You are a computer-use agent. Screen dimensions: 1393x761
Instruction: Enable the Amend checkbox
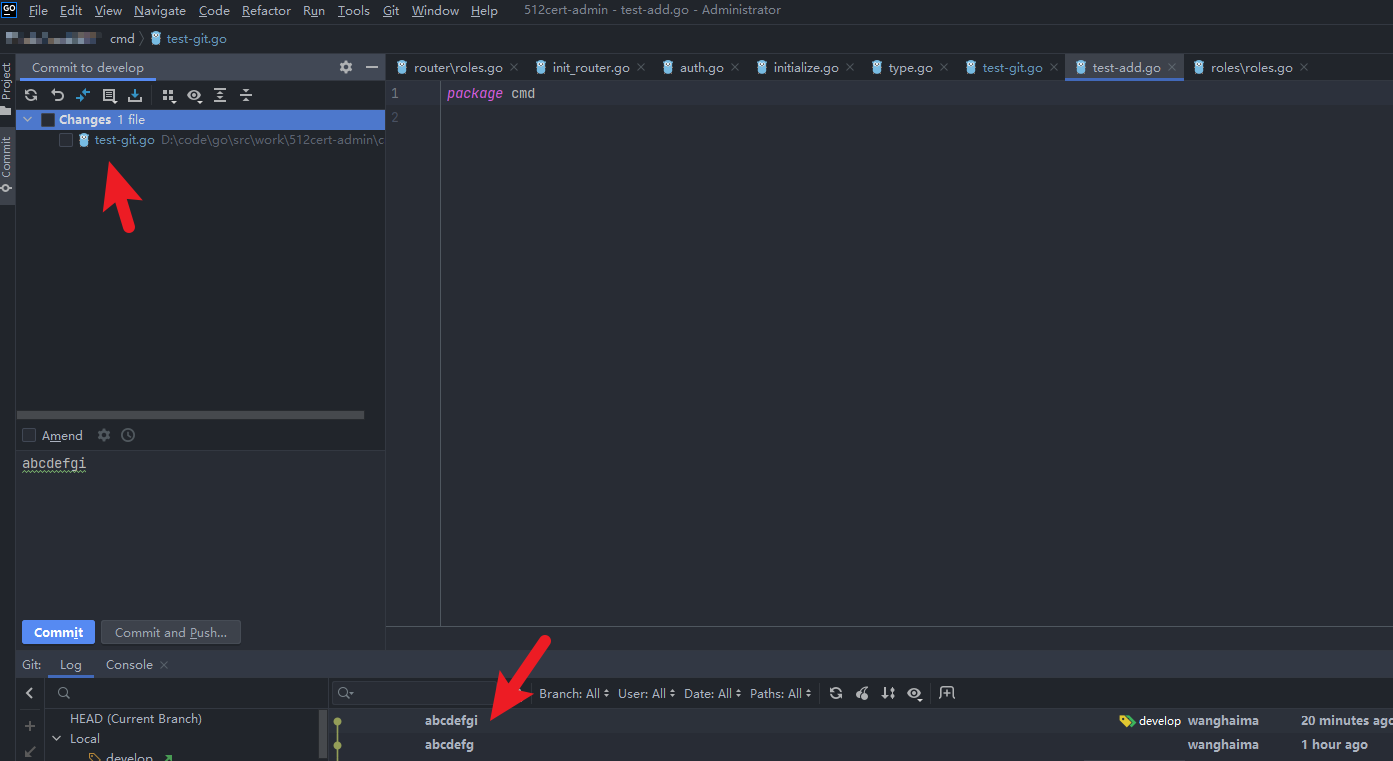pos(29,435)
